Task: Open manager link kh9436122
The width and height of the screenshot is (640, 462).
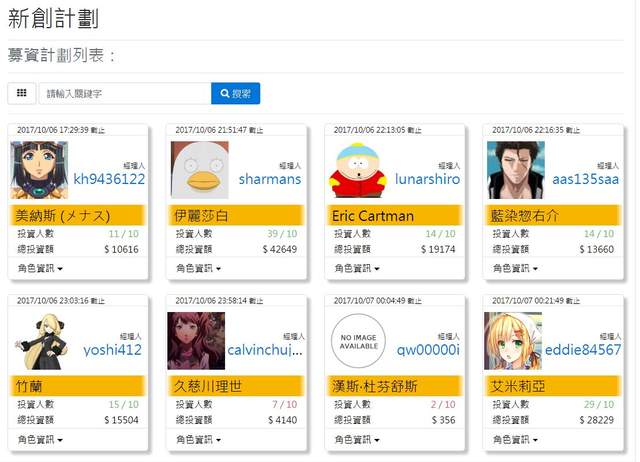Action: (x=109, y=179)
